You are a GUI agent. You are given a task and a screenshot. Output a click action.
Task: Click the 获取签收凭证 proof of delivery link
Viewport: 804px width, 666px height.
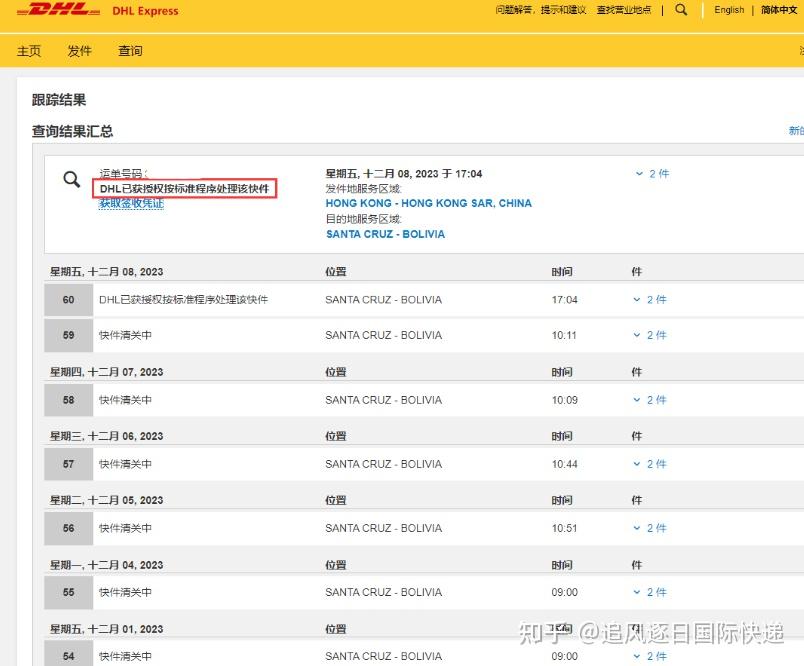coord(131,204)
